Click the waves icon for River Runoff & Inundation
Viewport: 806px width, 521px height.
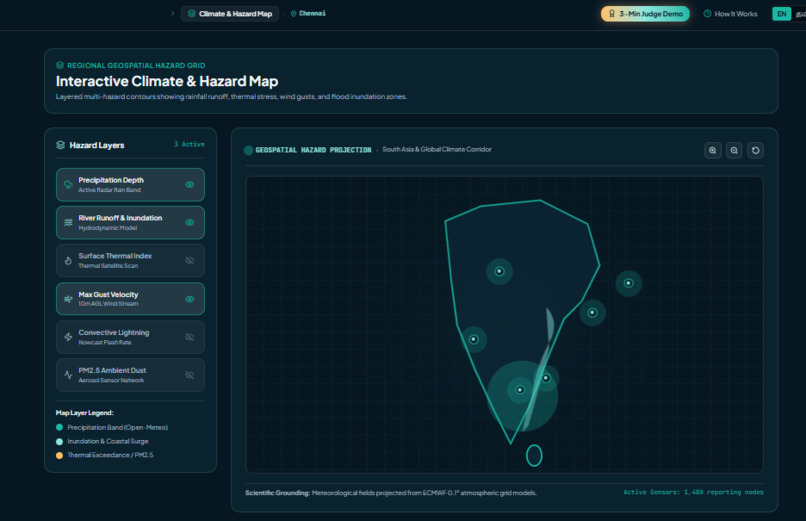(x=68, y=222)
